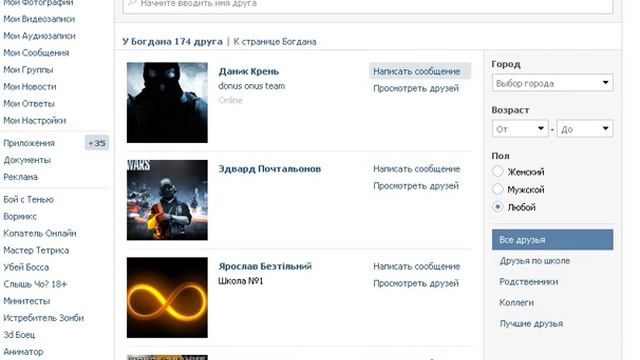This screenshot has height=360, width=640.
Task: Open Приложения in sidebar
Action: tap(29, 143)
